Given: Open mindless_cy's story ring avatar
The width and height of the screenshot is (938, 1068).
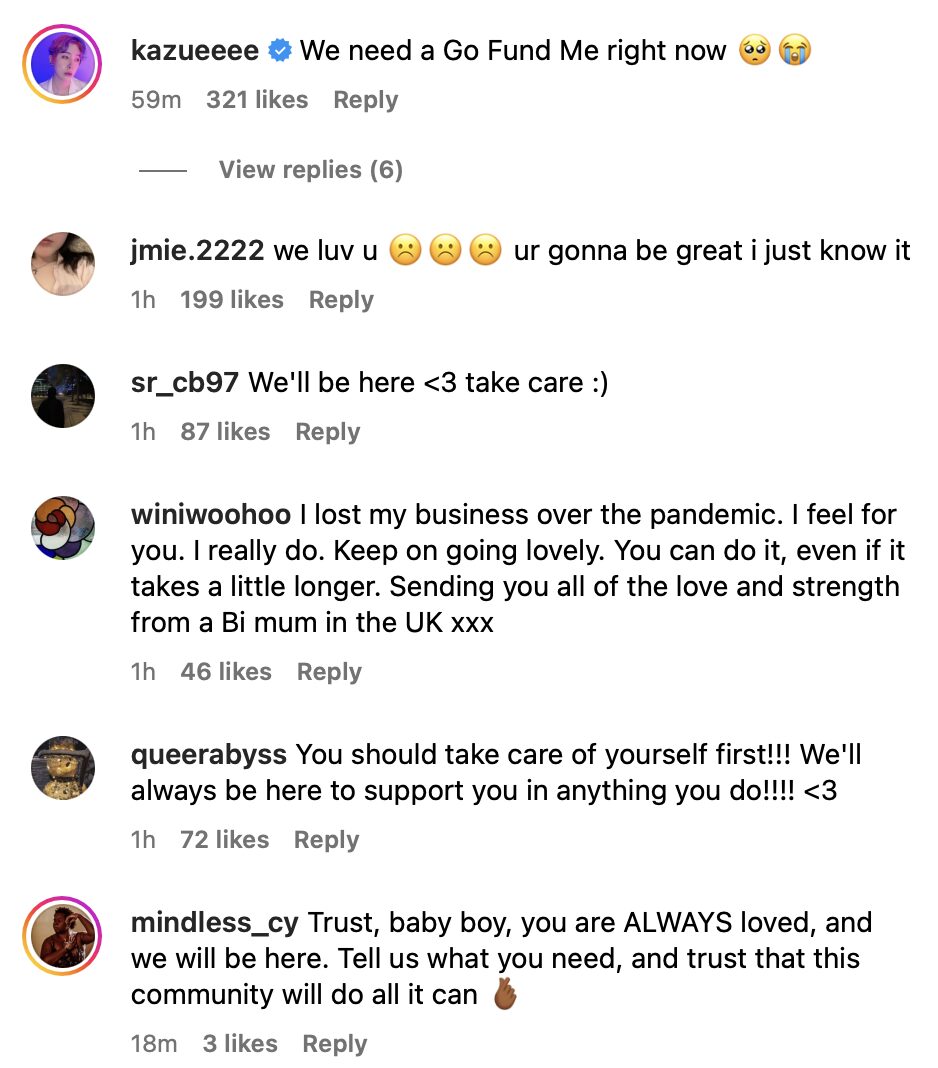Looking at the screenshot, I should (x=63, y=936).
